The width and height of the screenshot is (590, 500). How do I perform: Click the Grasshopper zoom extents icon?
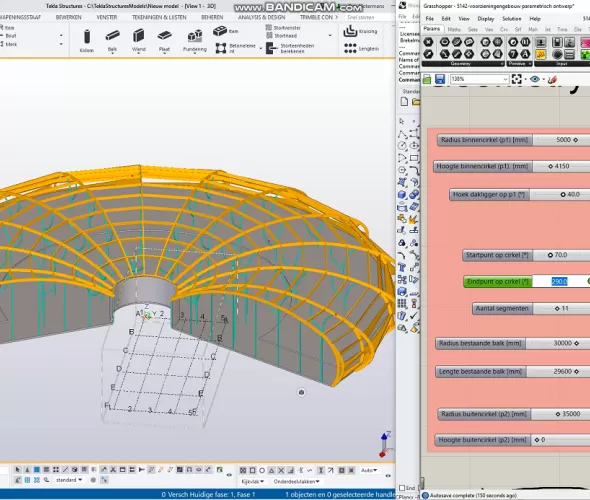click(517, 79)
